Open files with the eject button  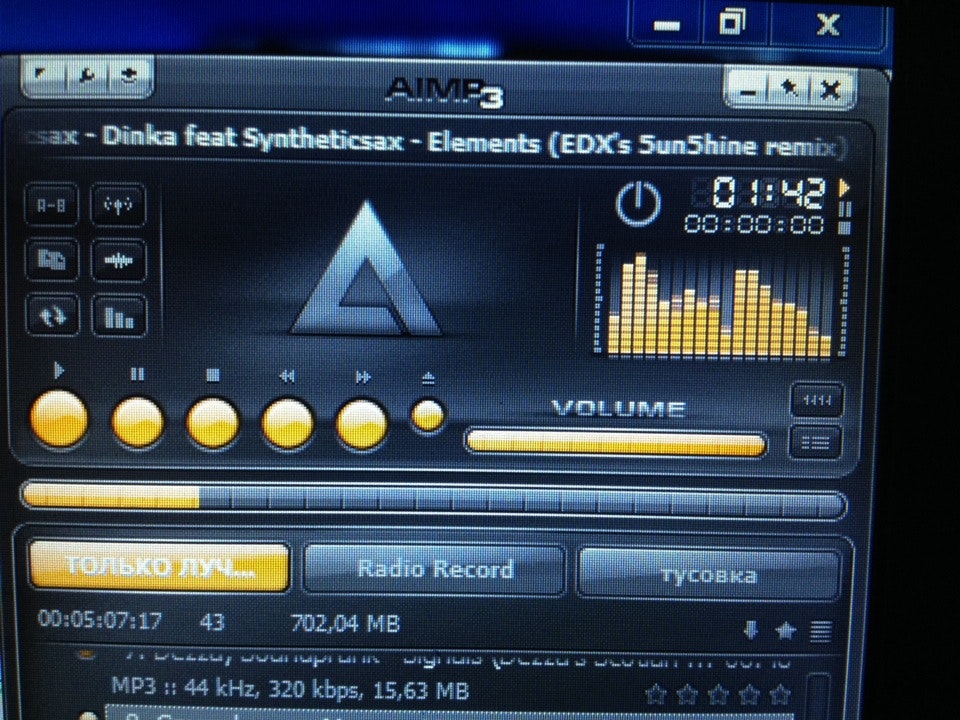[427, 415]
